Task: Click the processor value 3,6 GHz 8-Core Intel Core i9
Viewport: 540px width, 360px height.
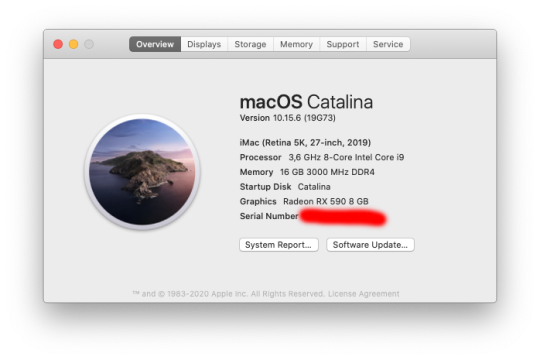Action: point(346,157)
